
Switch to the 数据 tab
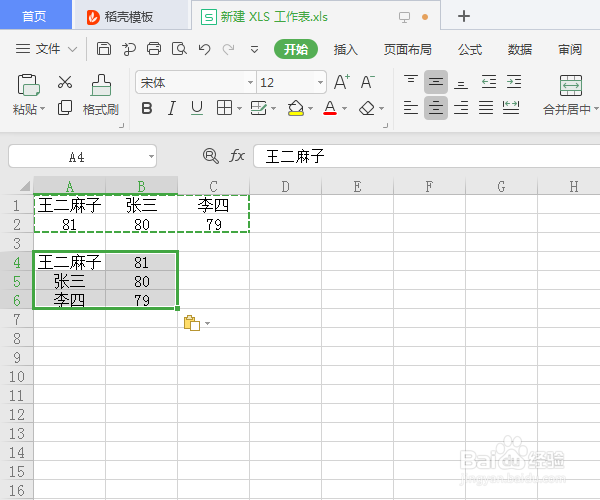point(520,49)
